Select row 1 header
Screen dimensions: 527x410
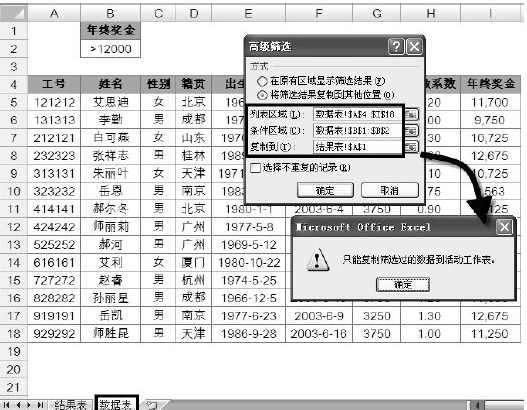pyautogui.click(x=13, y=31)
